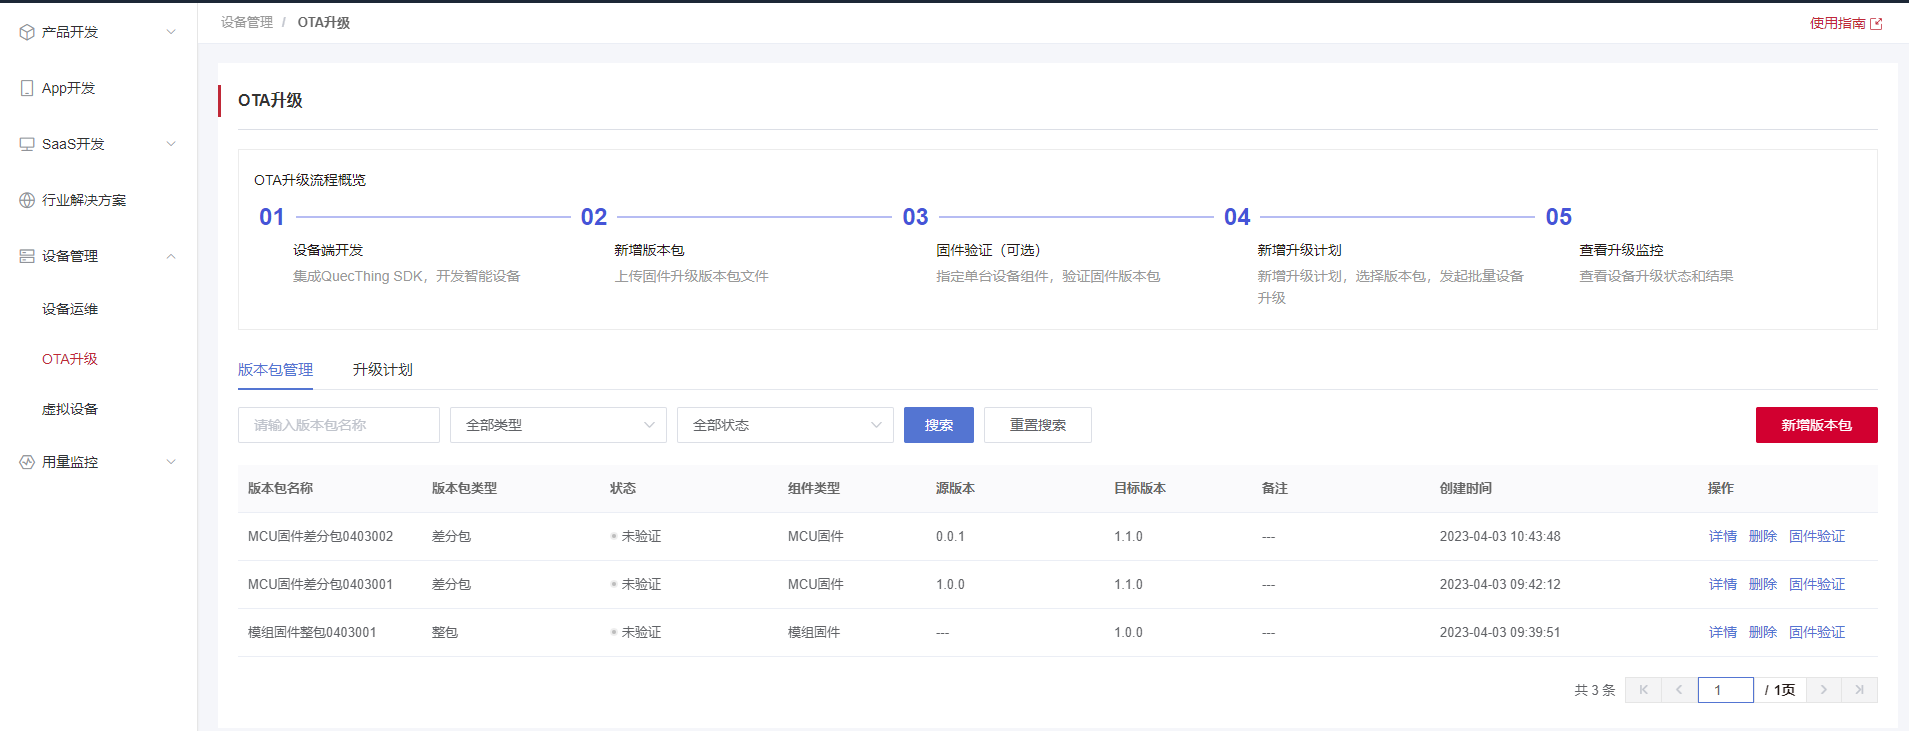Screen dimensions: 1909x731
Task: Click the 重置搜索 button
Action: (1038, 425)
